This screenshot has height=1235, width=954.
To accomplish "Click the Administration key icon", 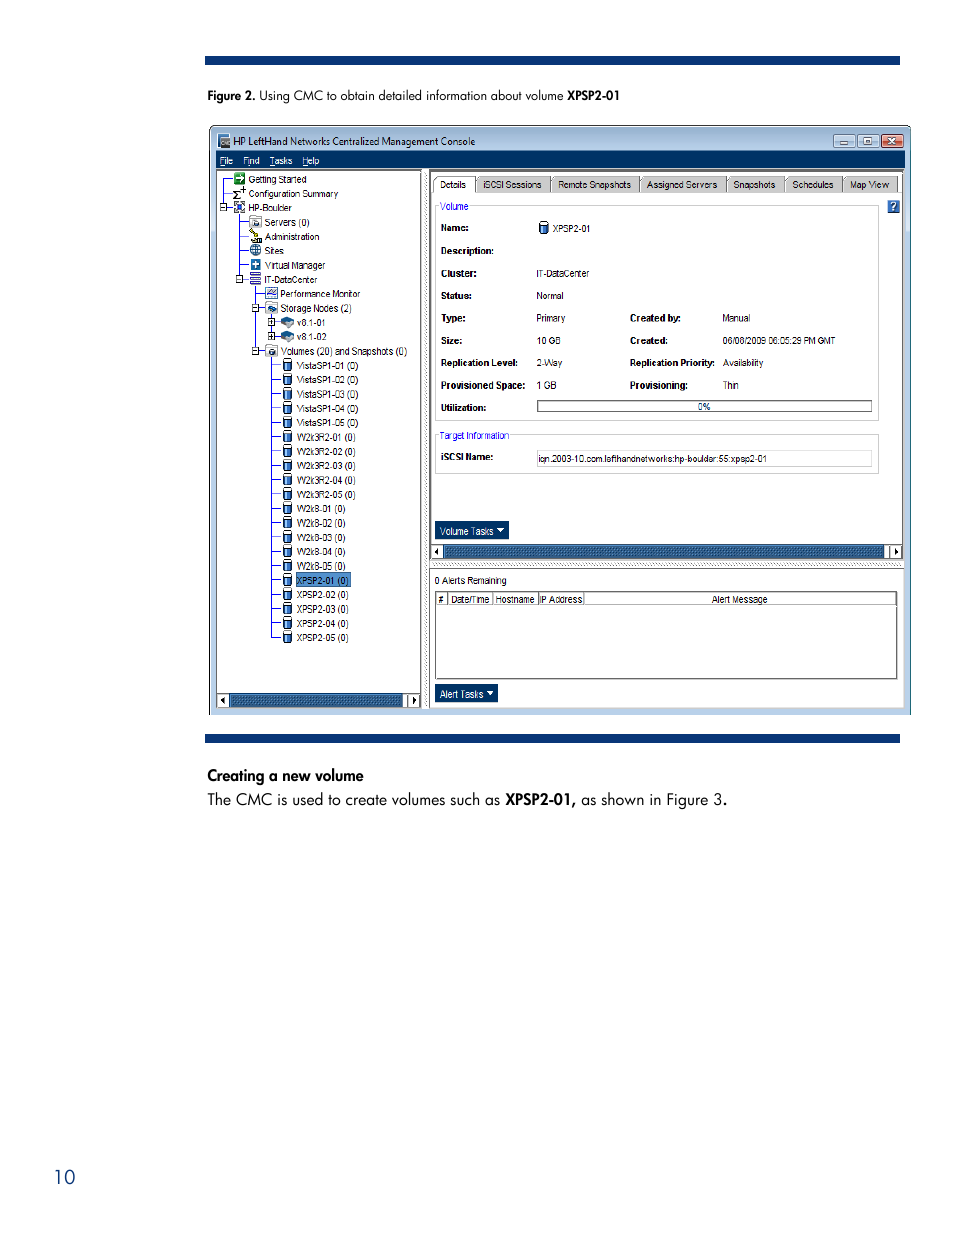I will click(256, 236).
